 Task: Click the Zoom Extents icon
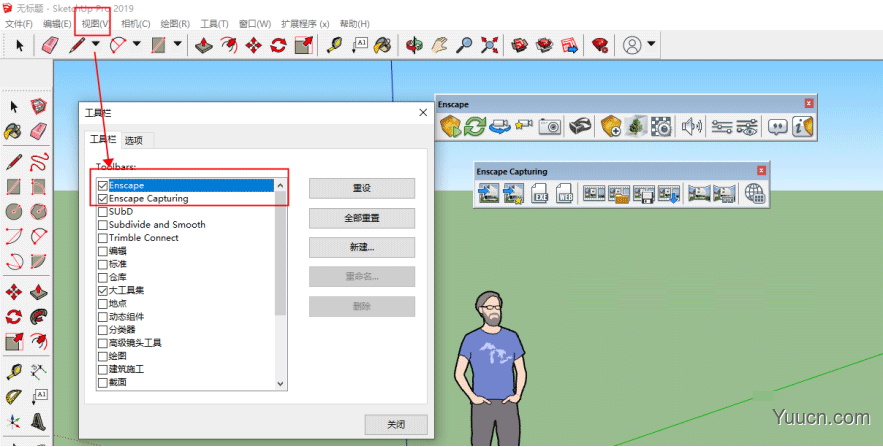[x=489, y=45]
